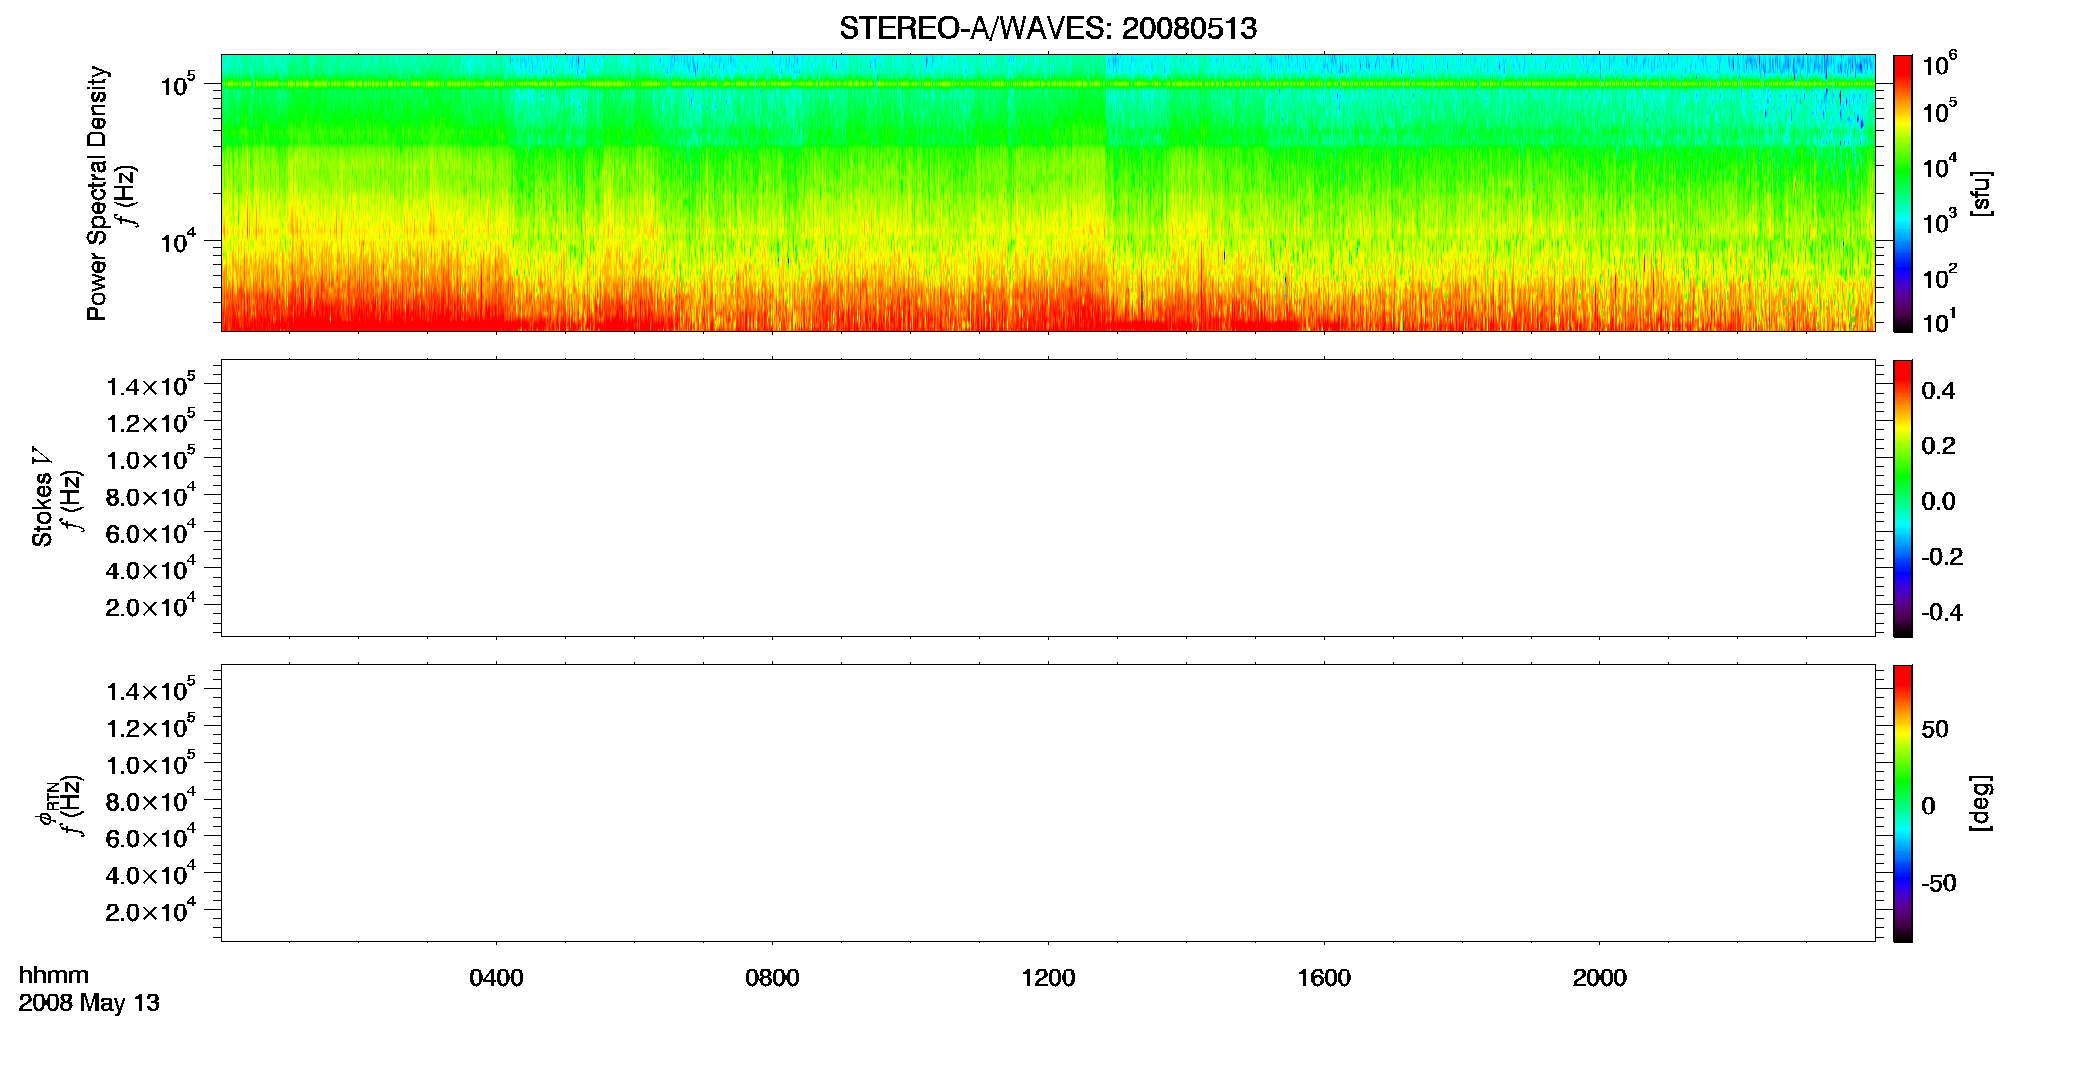Click the phi RTN degree colorbar

point(1903,803)
